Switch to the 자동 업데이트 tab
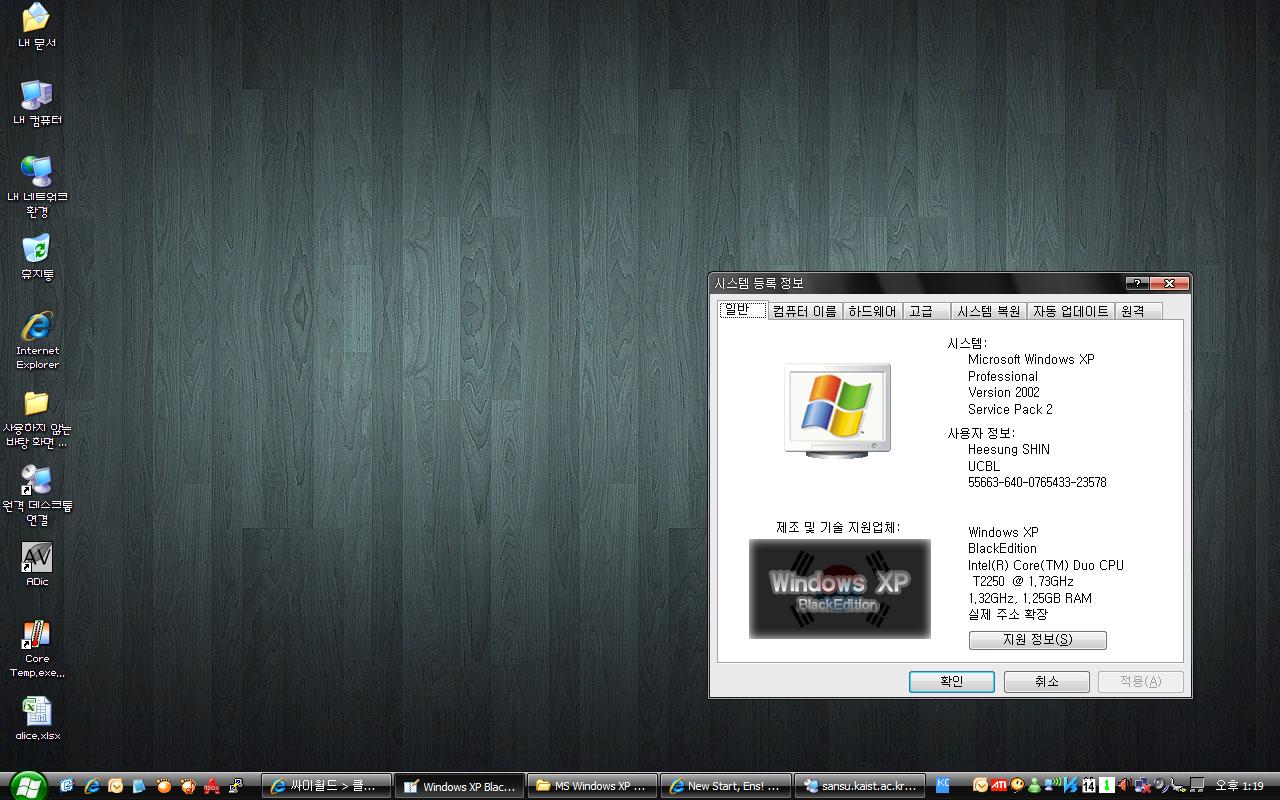Image resolution: width=1280 pixels, height=800 pixels. click(1070, 311)
